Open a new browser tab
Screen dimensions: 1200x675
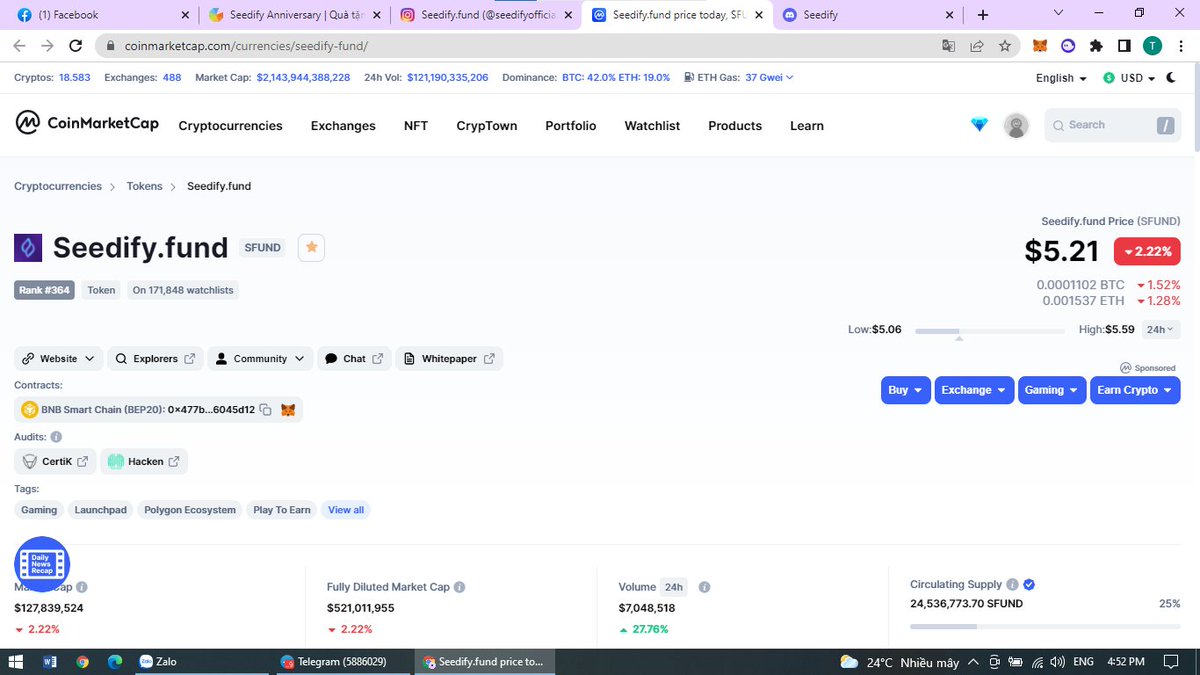tap(982, 15)
